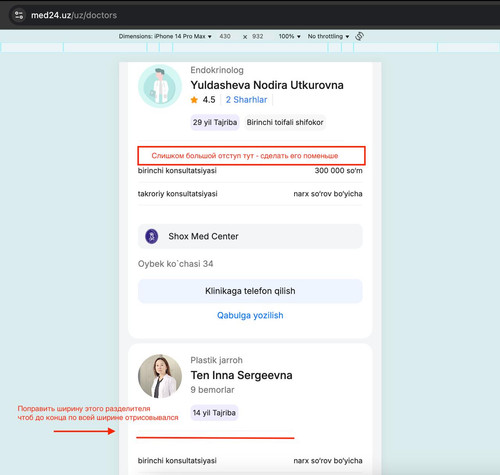Click the takroriy konsultatsiyasi label
This screenshot has height=475, width=500.
click(177, 194)
